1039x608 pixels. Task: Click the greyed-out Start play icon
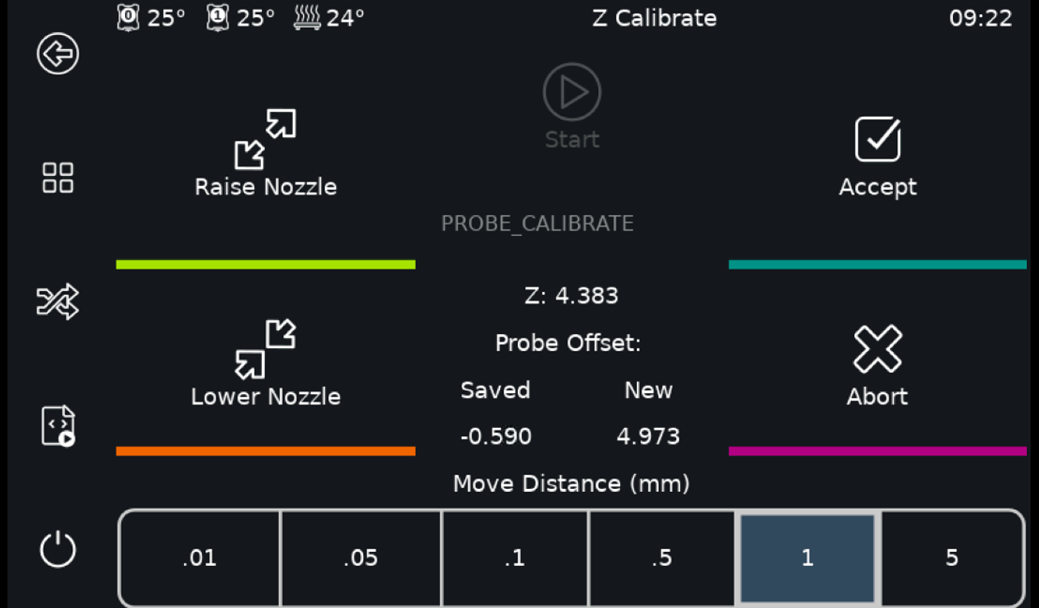[x=571, y=92]
